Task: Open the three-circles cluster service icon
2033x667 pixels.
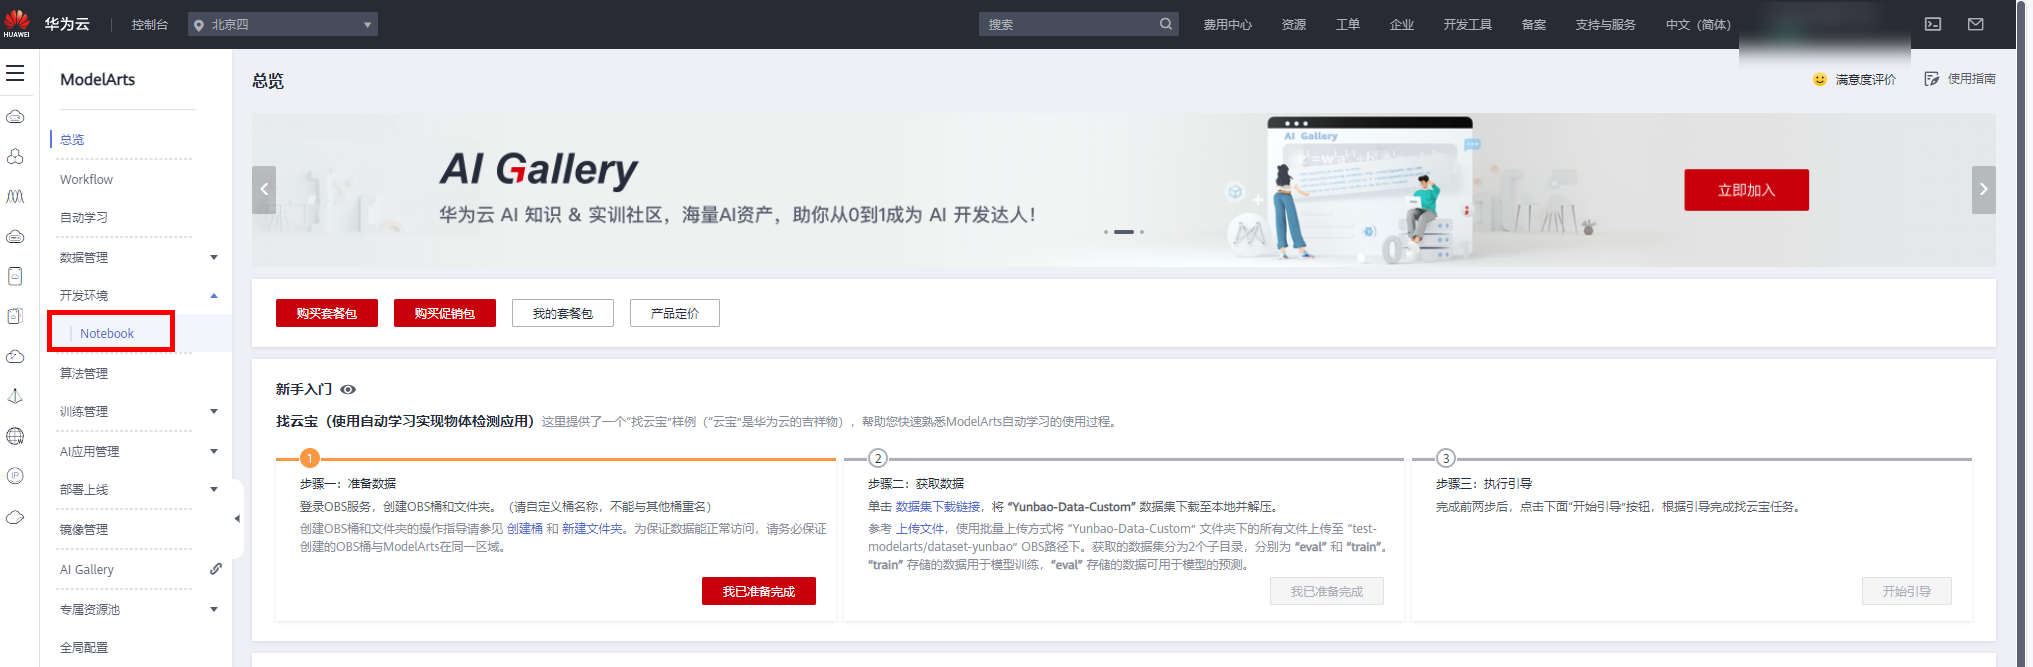Action: [15, 157]
